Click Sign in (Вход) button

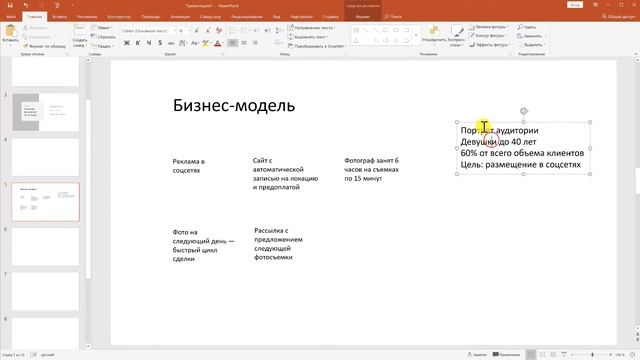575,5
